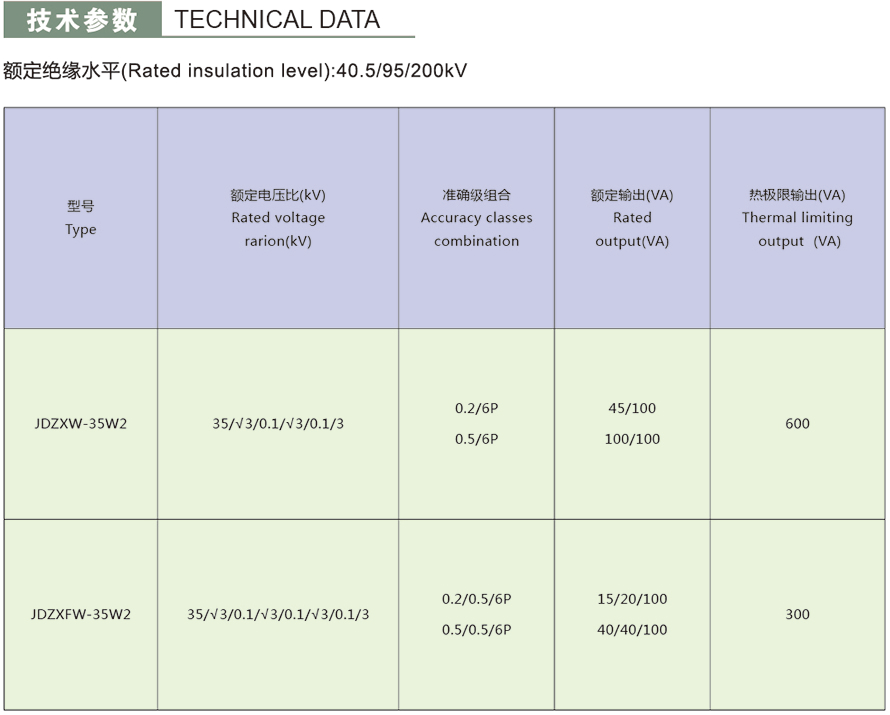This screenshot has width=890, height=715.
Task: Select the JDZXW-35W2 type cell
Action: tap(81, 424)
